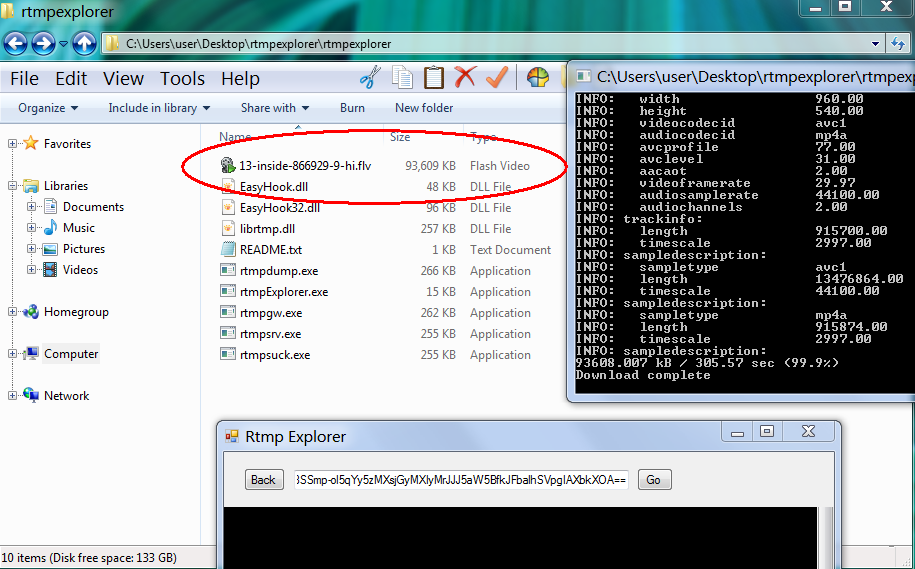Open the Music library
The height and width of the screenshot is (569, 915).
[x=79, y=228]
